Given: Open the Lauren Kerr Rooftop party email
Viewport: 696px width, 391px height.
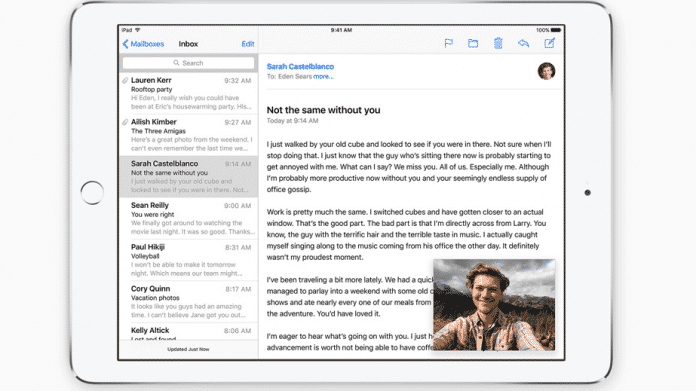Looking at the screenshot, I should pos(189,93).
